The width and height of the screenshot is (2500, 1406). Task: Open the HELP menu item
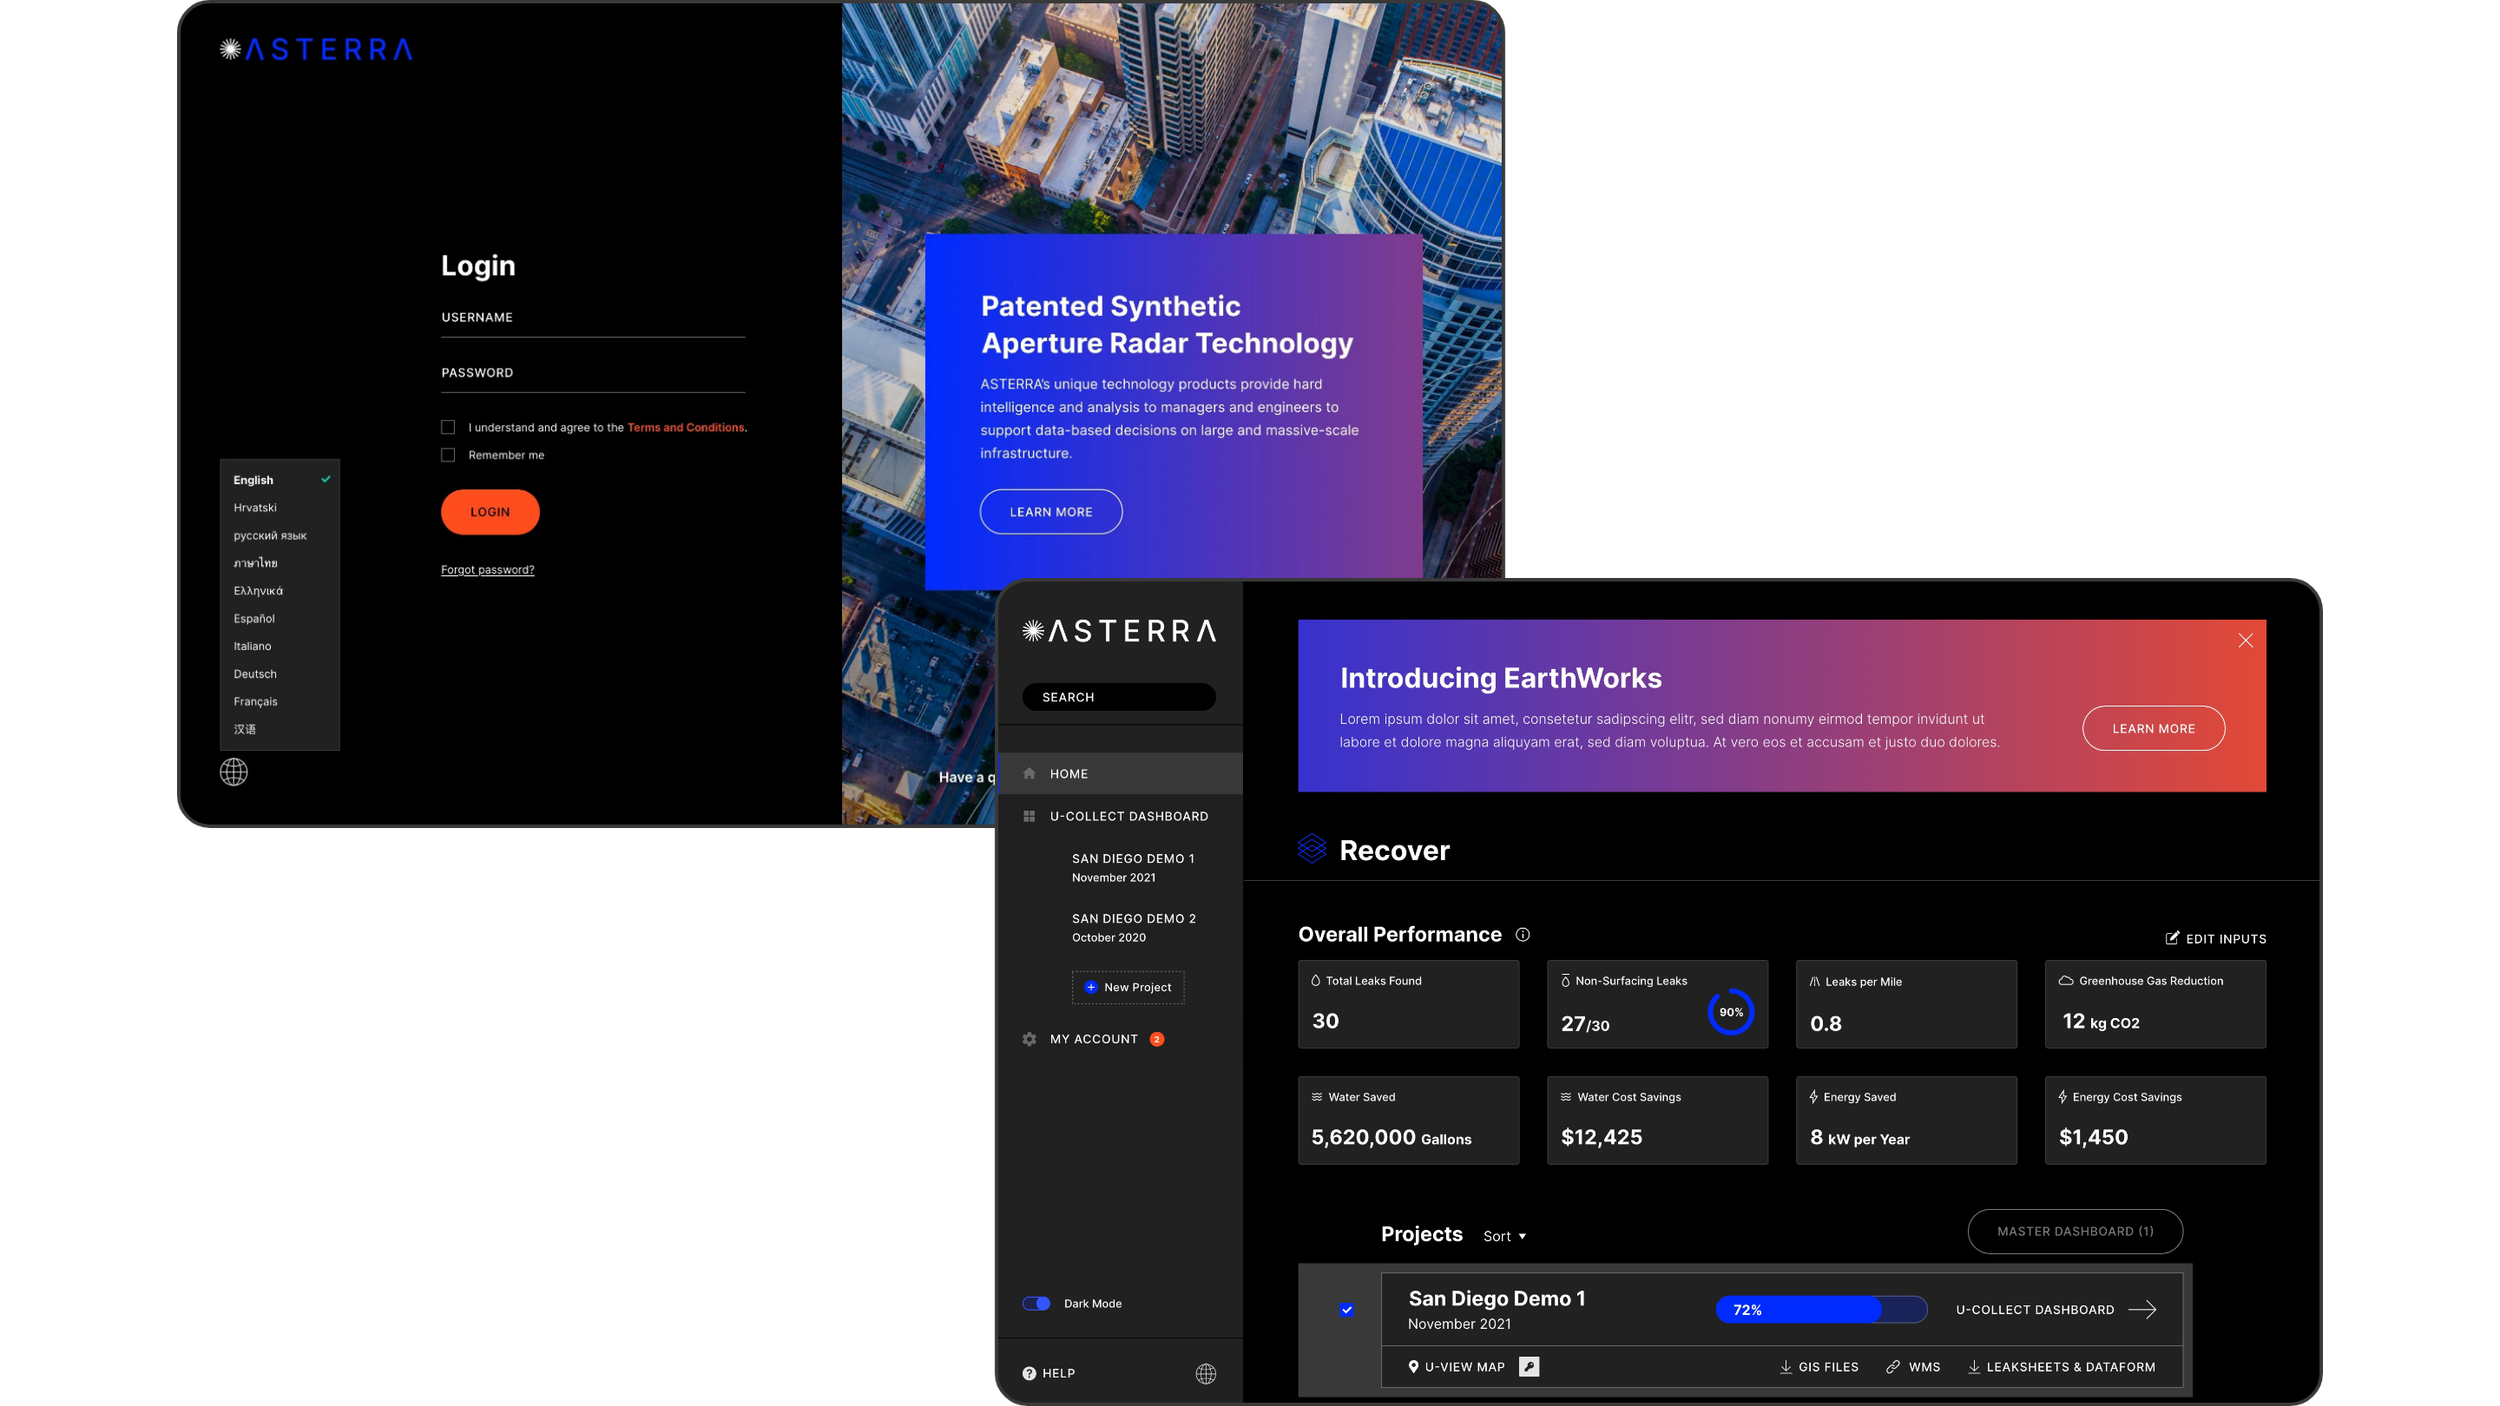click(1055, 1373)
